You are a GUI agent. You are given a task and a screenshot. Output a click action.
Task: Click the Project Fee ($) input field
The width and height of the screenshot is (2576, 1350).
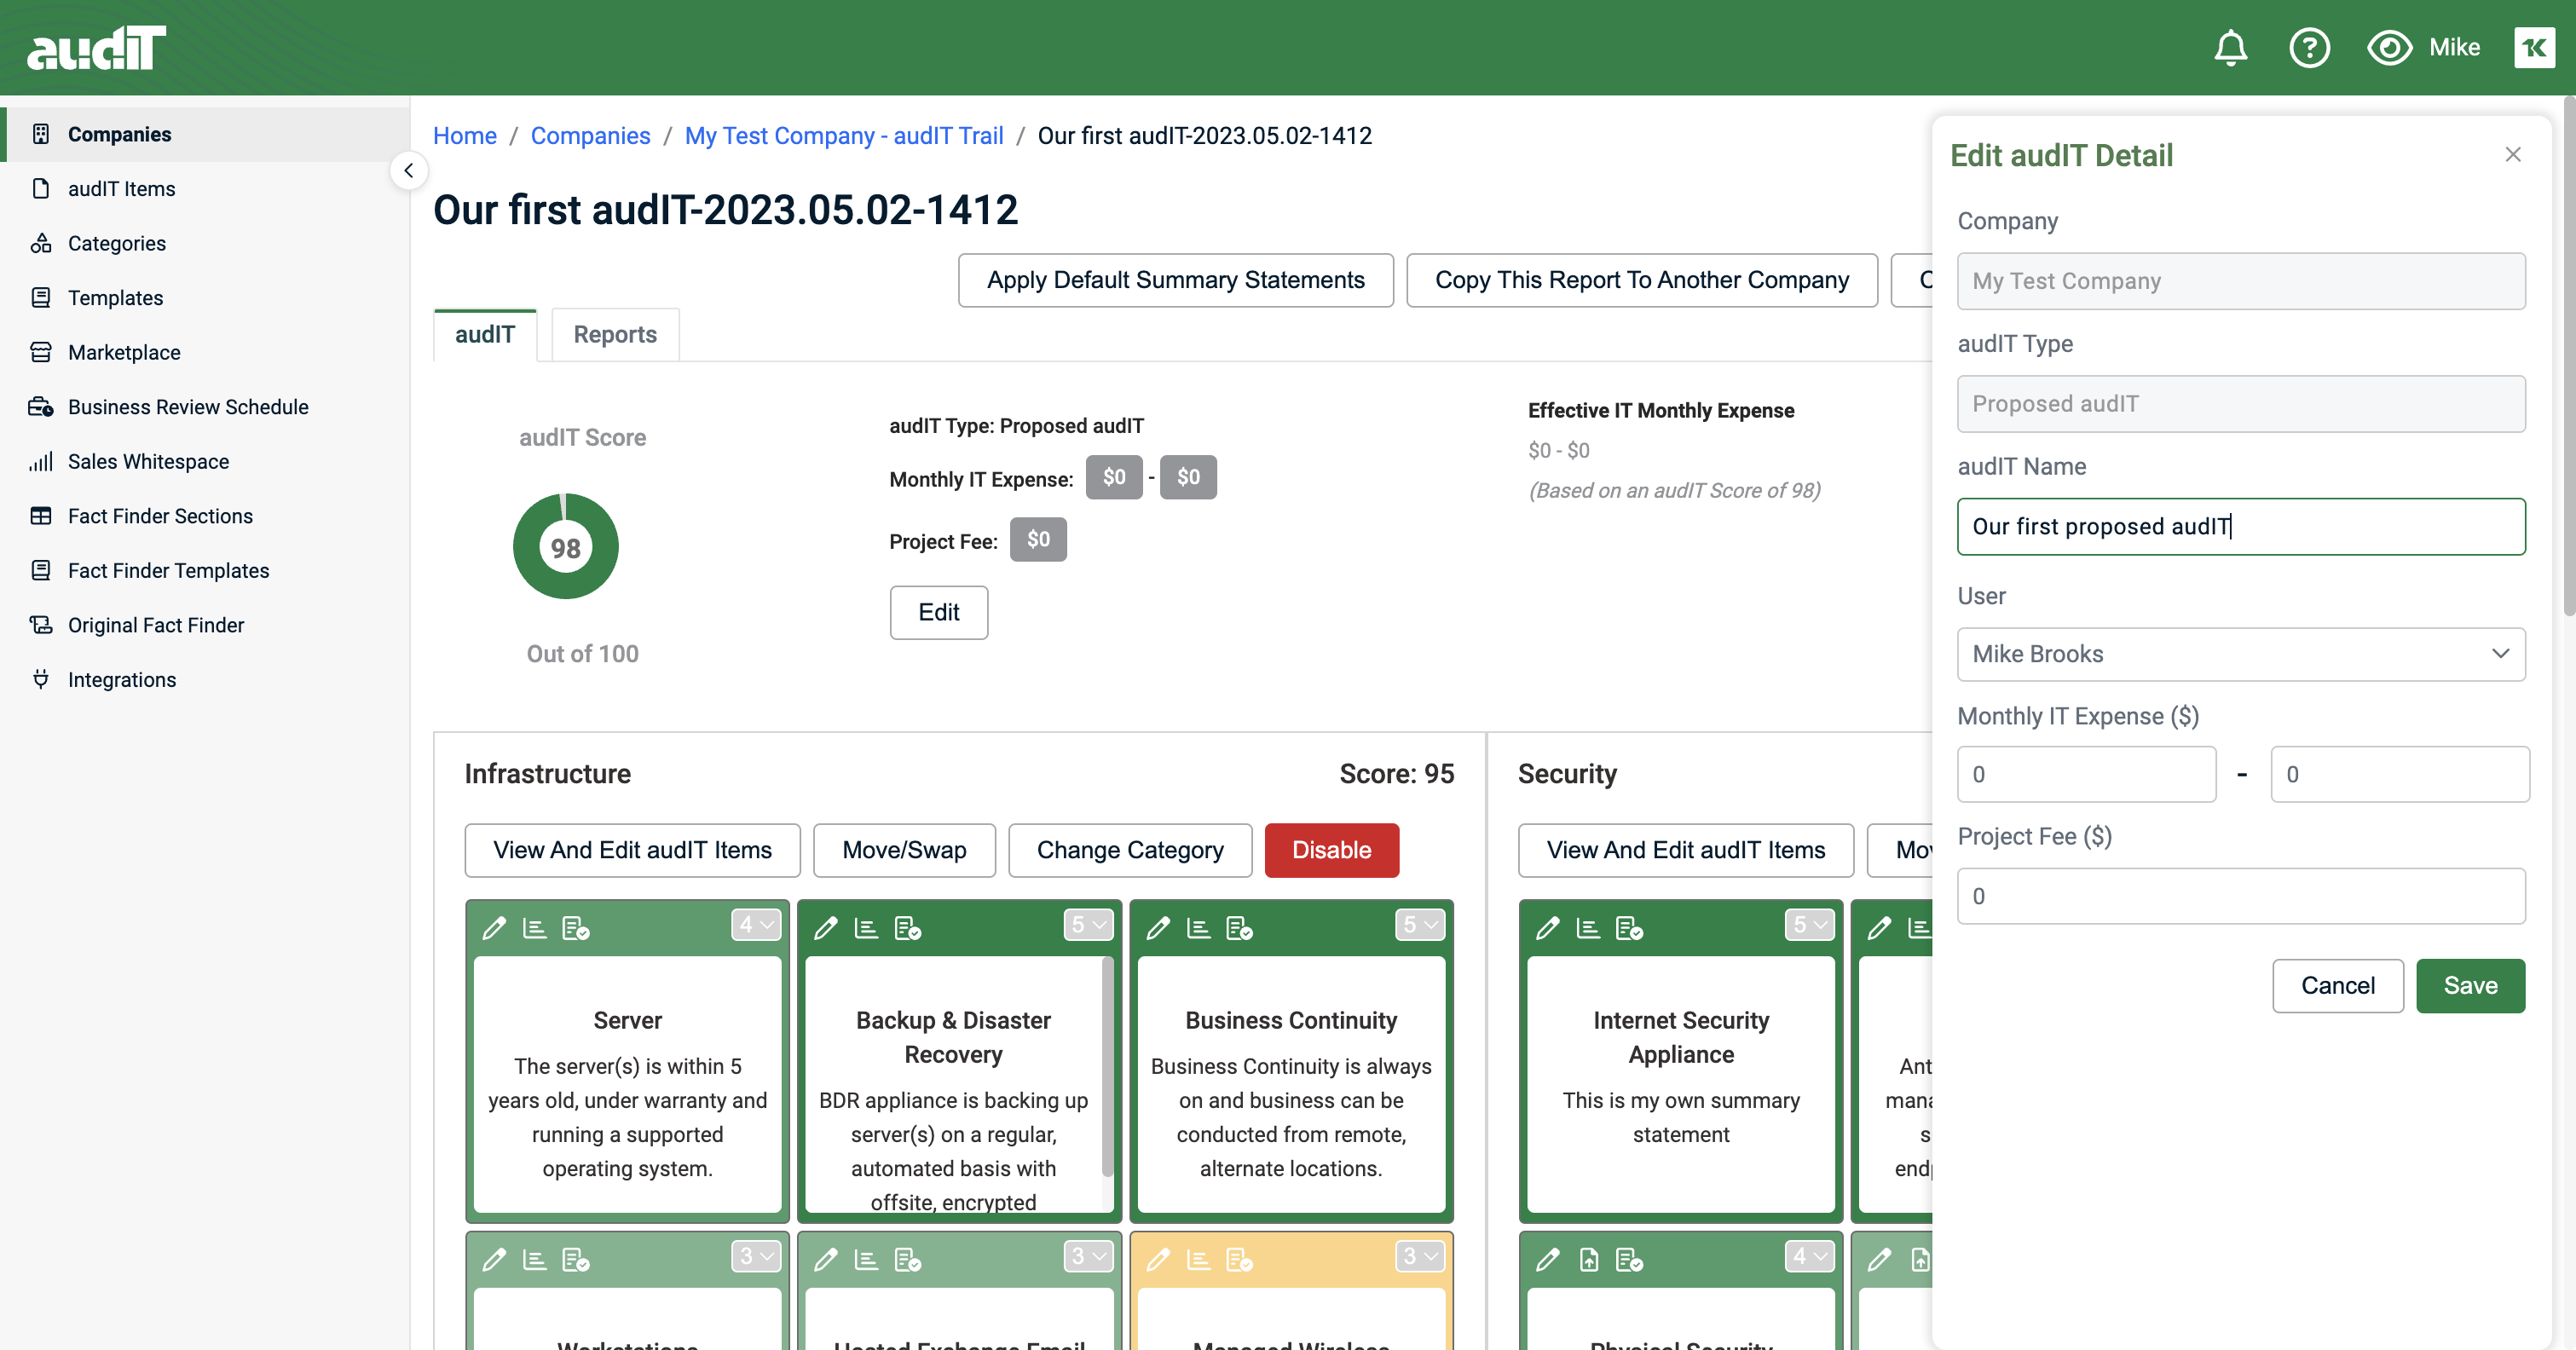pos(2240,896)
